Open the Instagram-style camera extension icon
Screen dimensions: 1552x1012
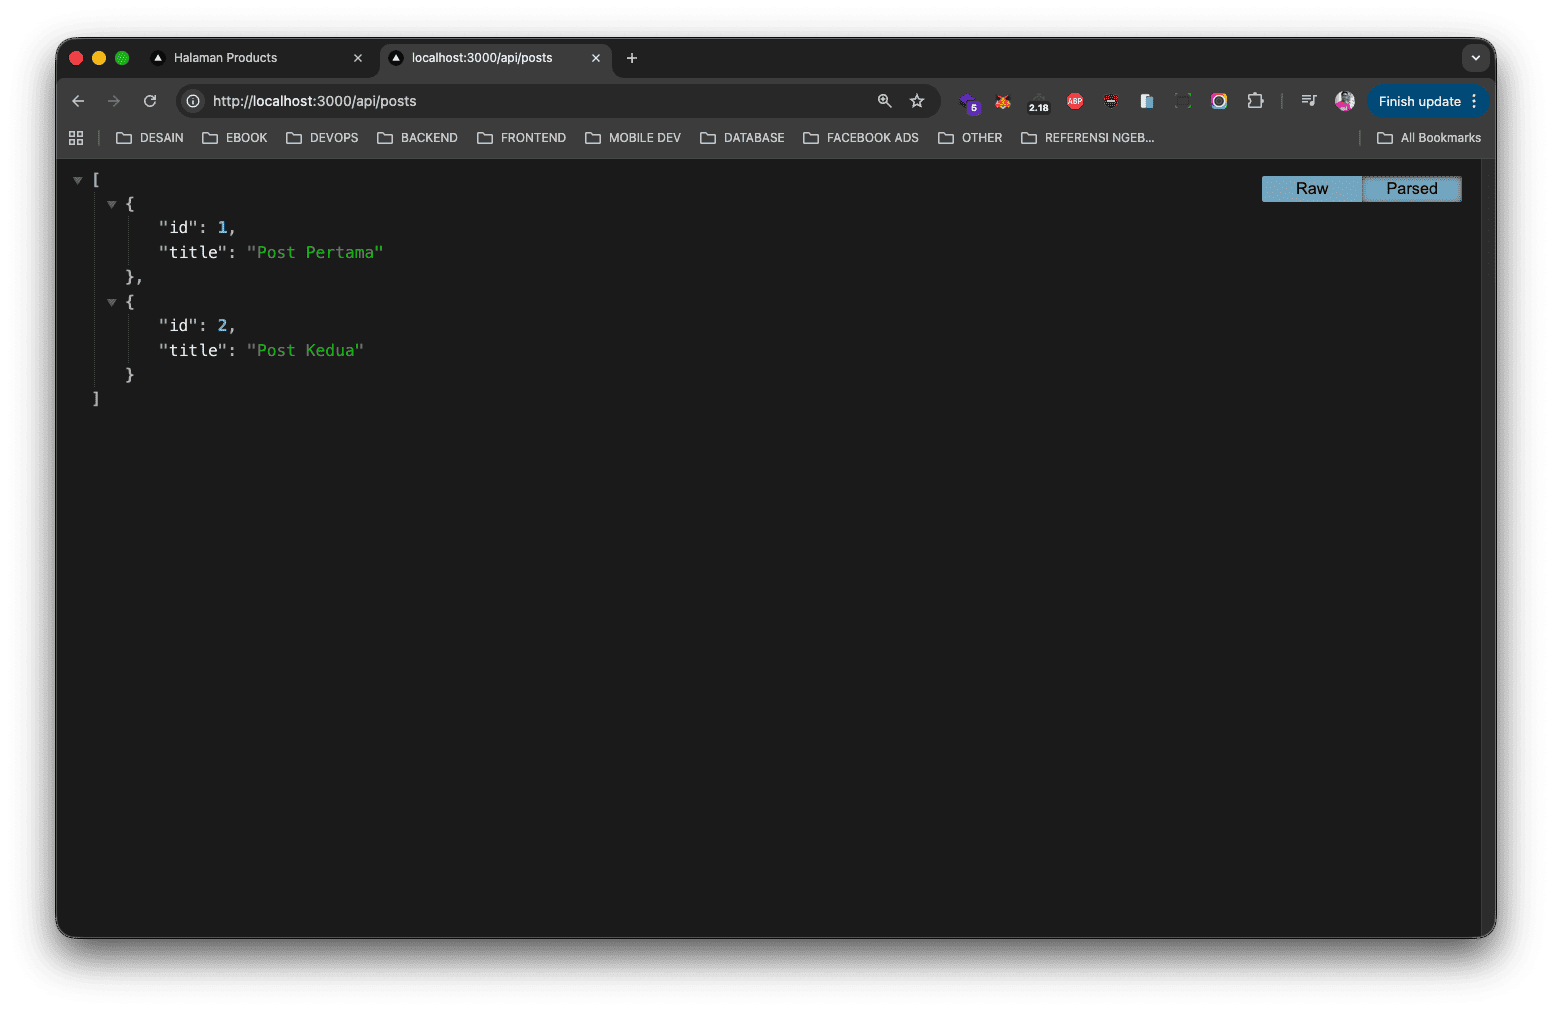(x=1219, y=101)
